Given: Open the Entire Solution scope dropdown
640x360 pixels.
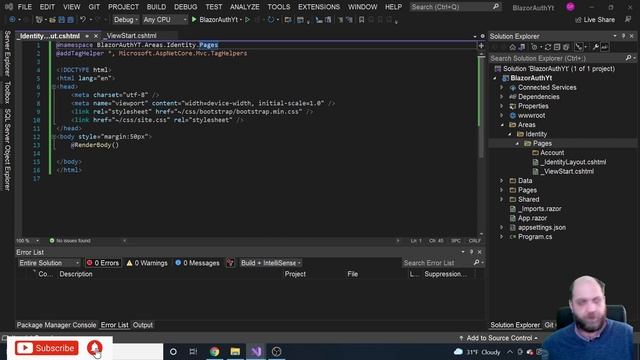Looking at the screenshot, I should [49, 263].
